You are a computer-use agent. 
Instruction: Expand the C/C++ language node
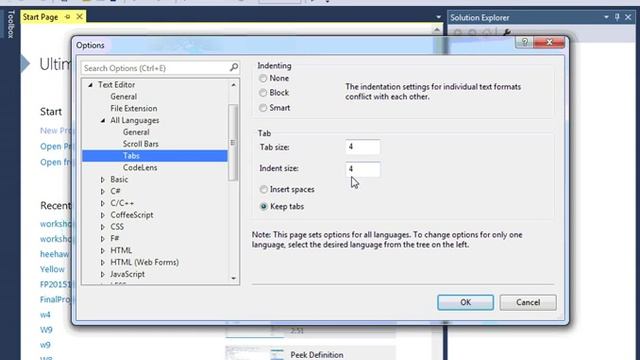pyautogui.click(x=102, y=203)
